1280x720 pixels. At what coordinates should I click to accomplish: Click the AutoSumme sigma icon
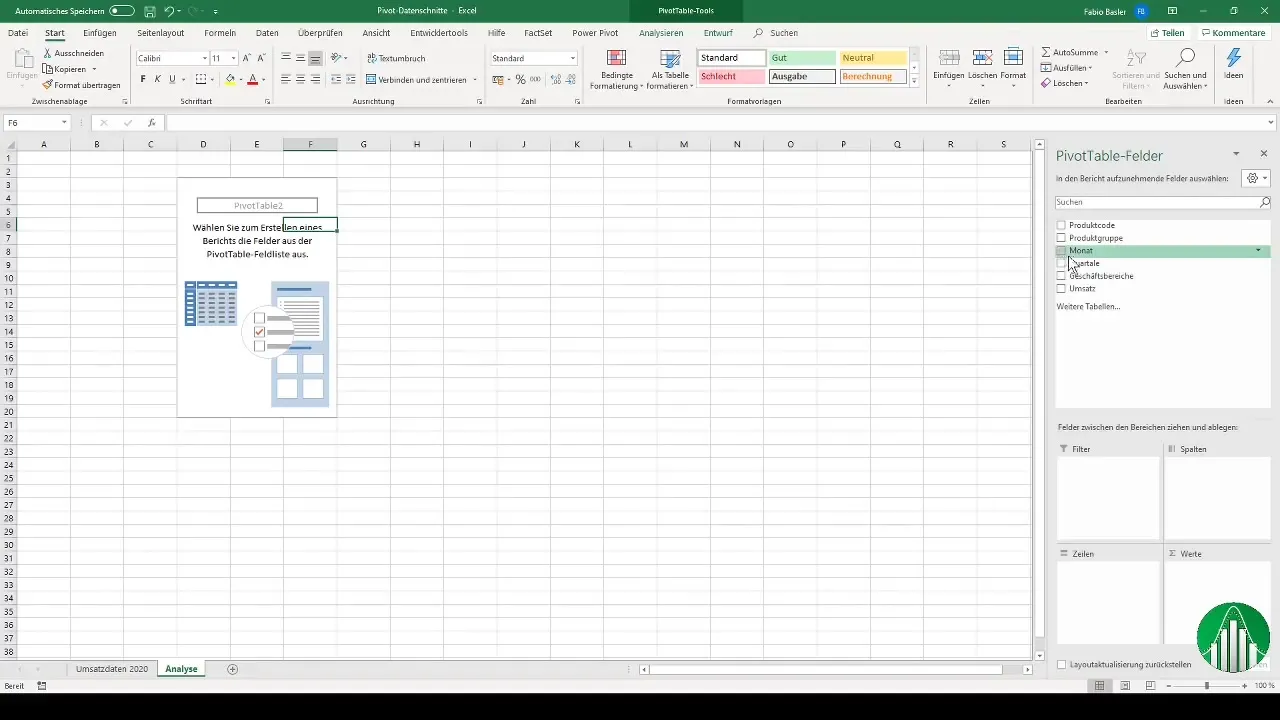point(1045,51)
